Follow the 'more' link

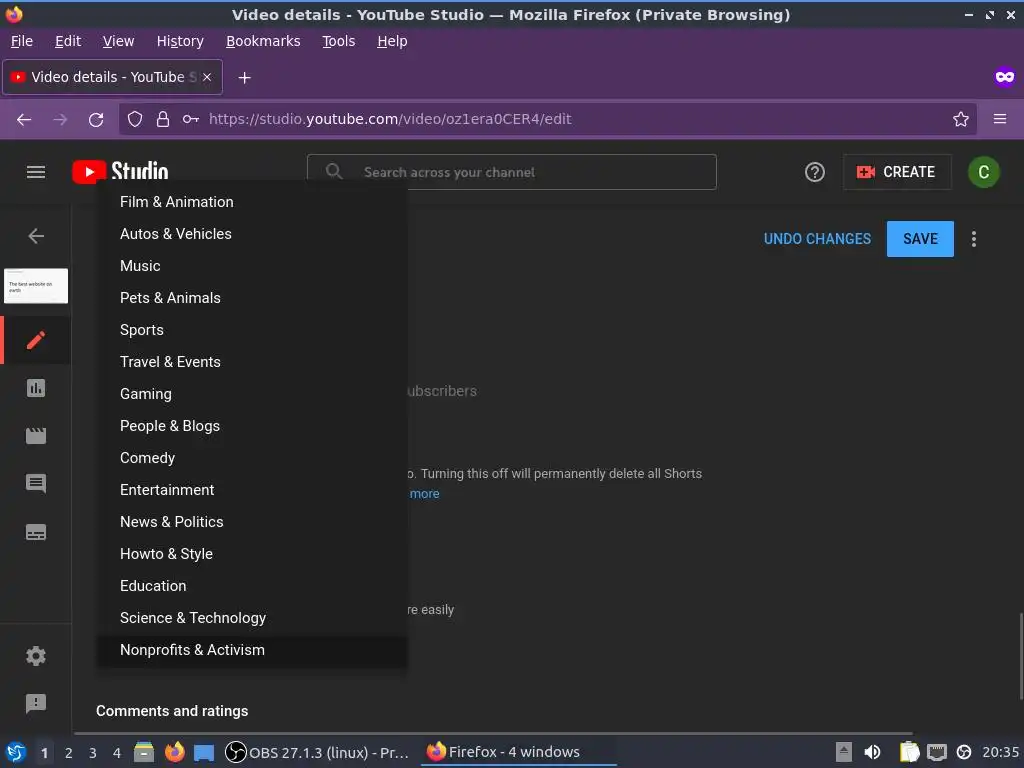(424, 494)
